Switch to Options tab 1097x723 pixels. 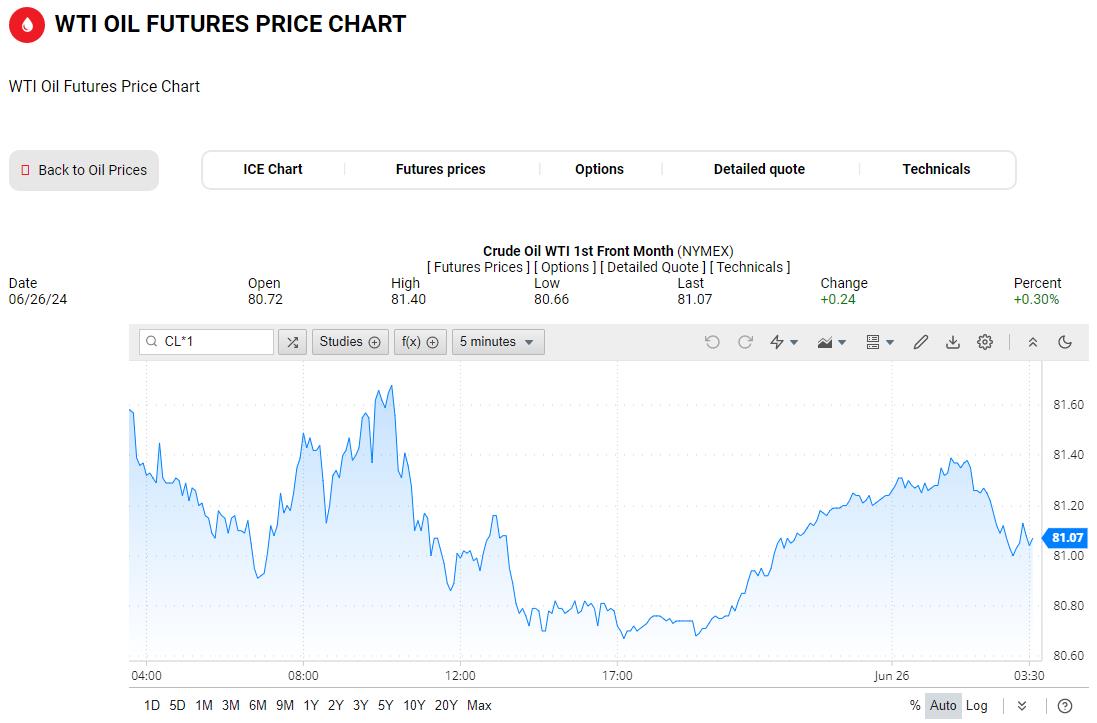[x=600, y=169]
